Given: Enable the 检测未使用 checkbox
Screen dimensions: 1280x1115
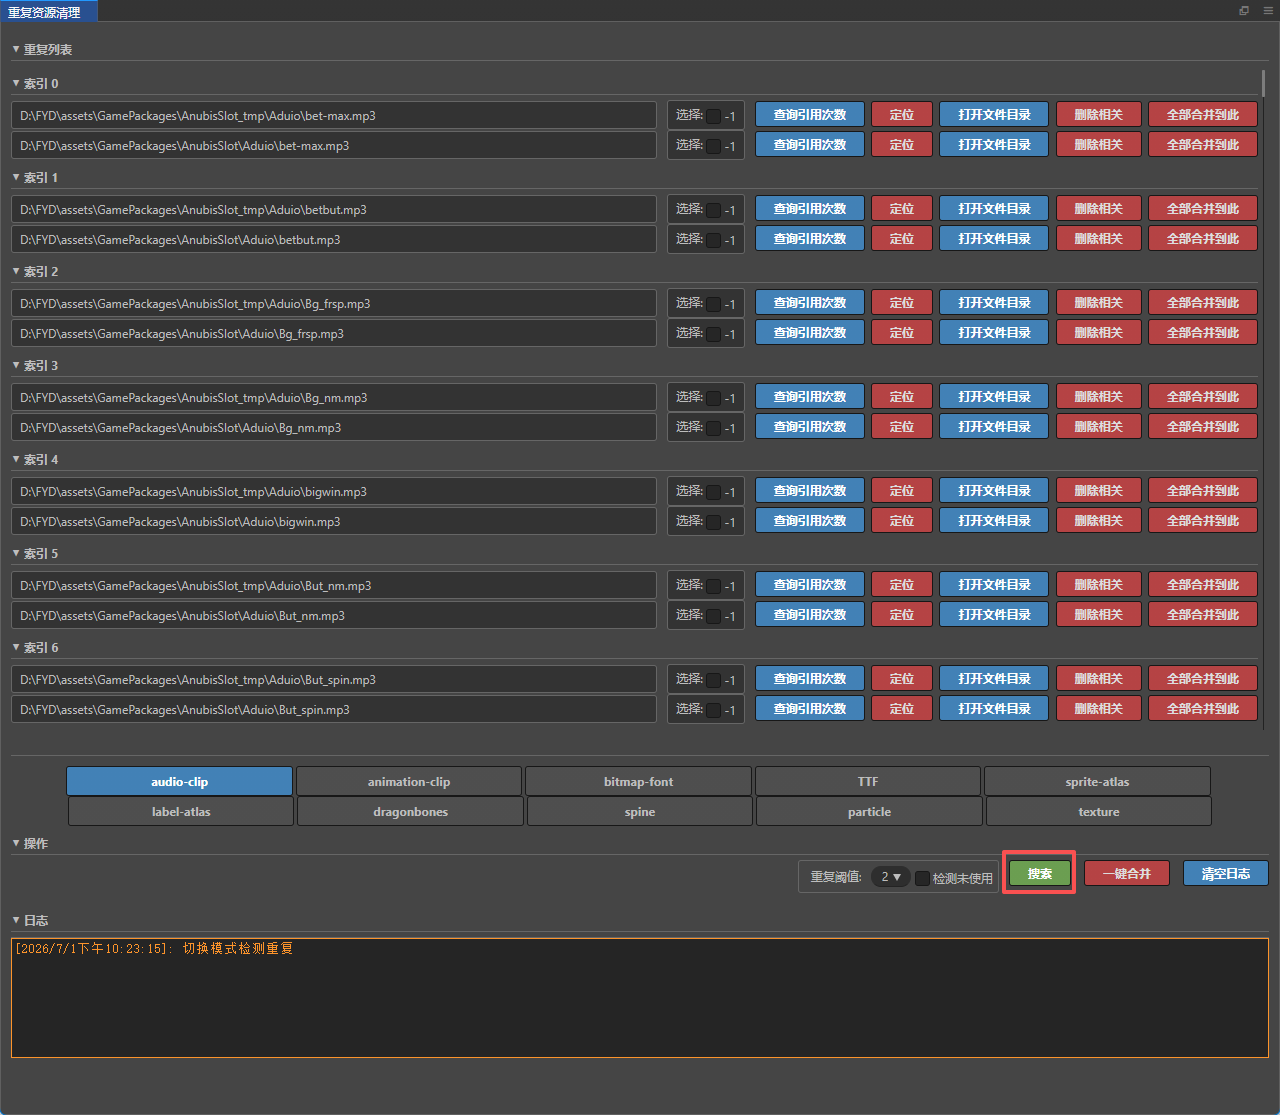Looking at the screenshot, I should (x=922, y=878).
